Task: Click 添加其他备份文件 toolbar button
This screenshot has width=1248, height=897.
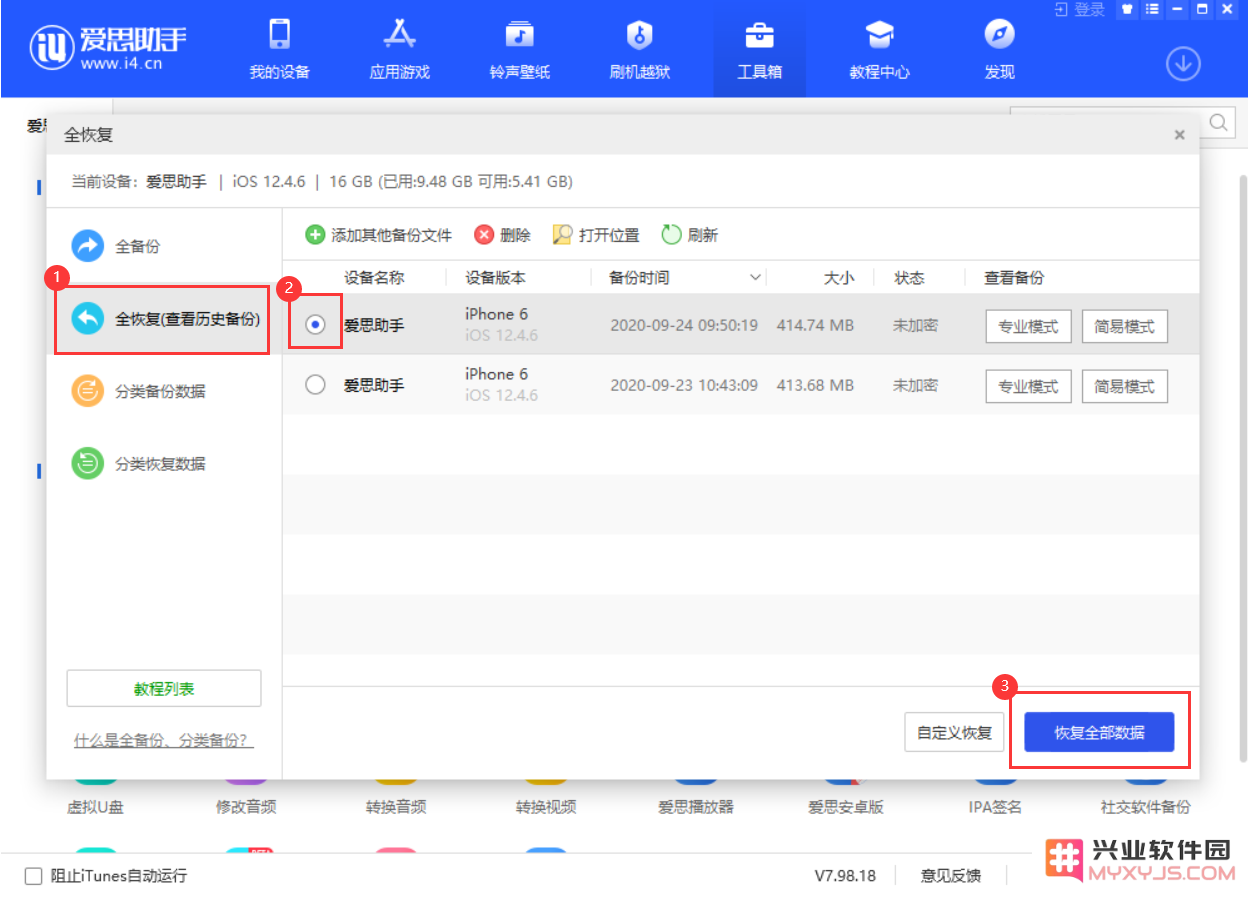Action: point(378,235)
